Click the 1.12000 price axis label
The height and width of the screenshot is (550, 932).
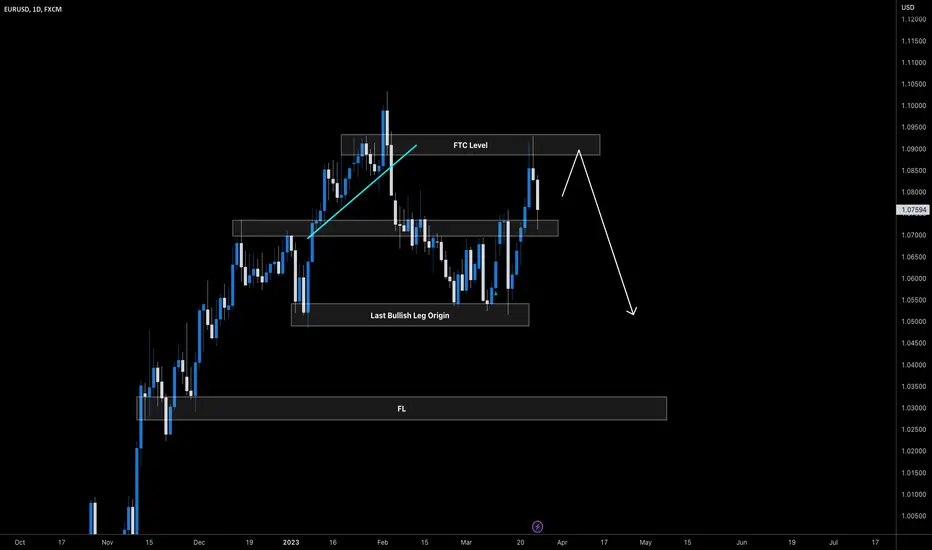pos(914,20)
